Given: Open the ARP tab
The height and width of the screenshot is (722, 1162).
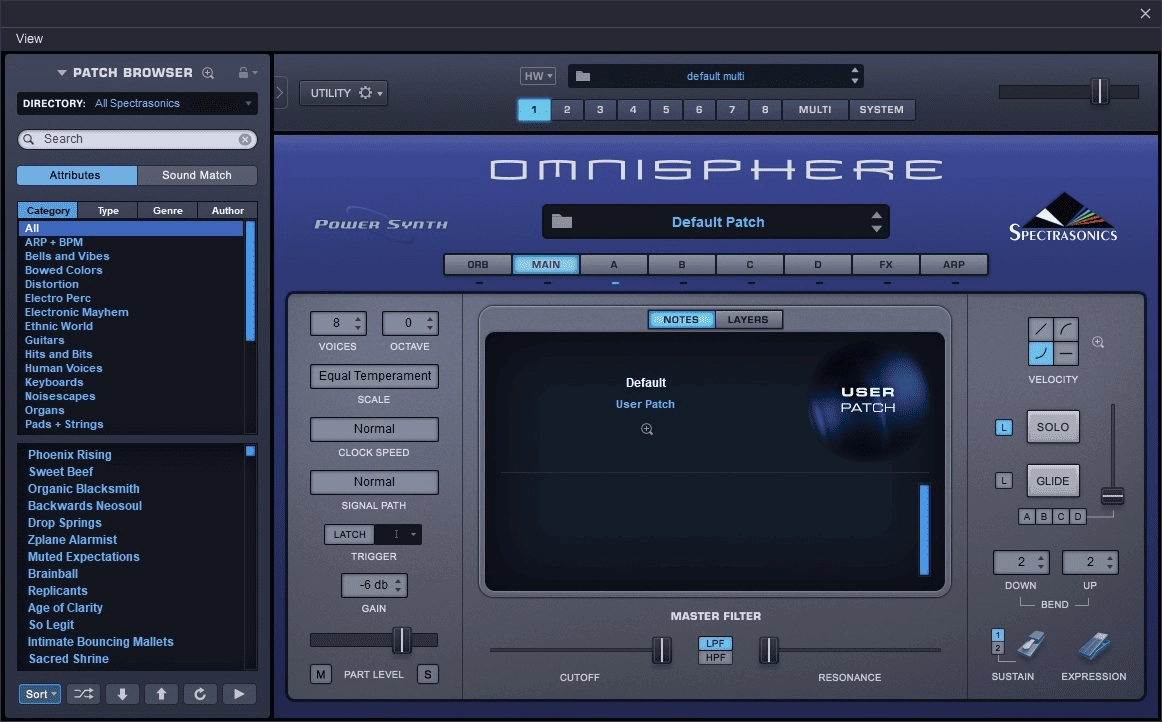Looking at the screenshot, I should point(954,265).
